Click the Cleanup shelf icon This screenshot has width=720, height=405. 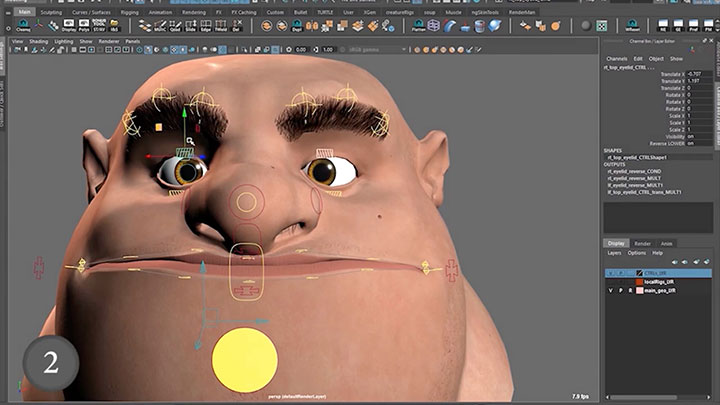[23, 25]
